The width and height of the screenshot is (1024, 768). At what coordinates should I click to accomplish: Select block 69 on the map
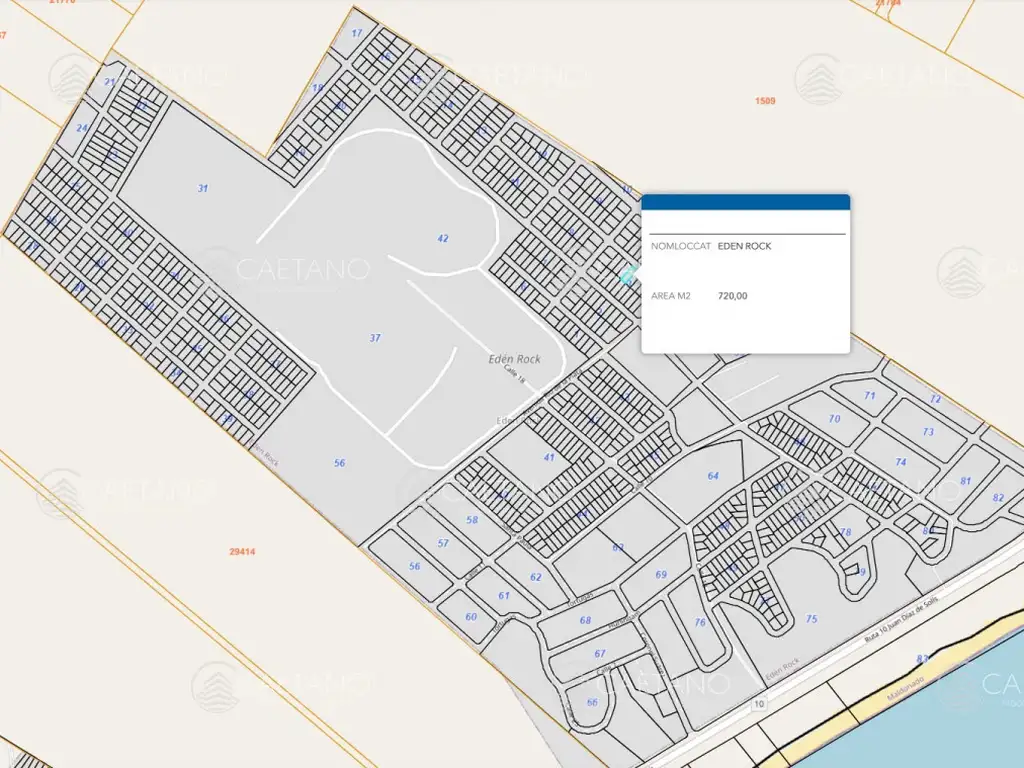[x=660, y=575]
